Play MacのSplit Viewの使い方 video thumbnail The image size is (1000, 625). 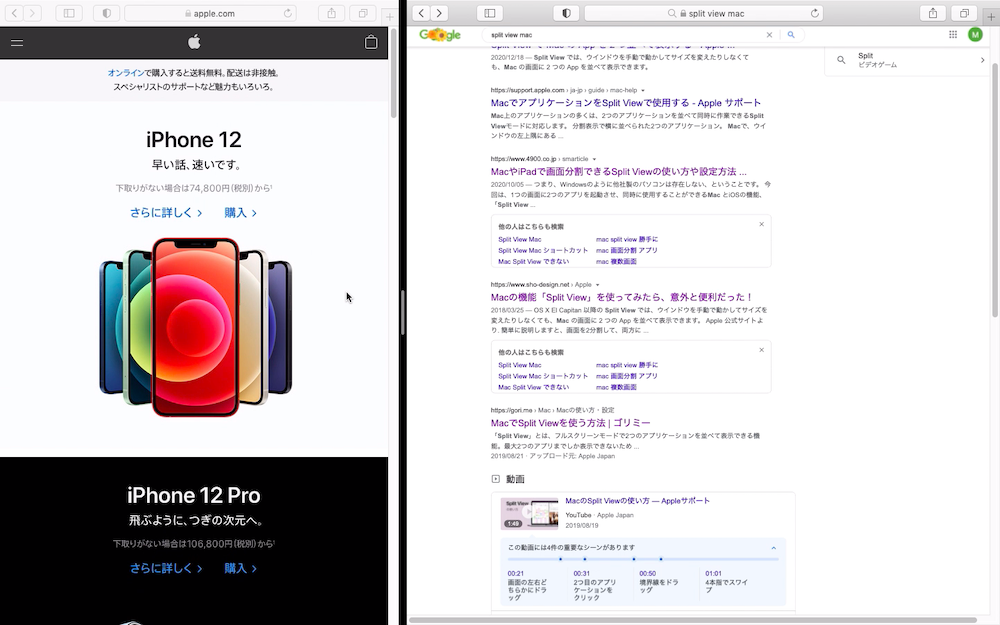coord(529,513)
